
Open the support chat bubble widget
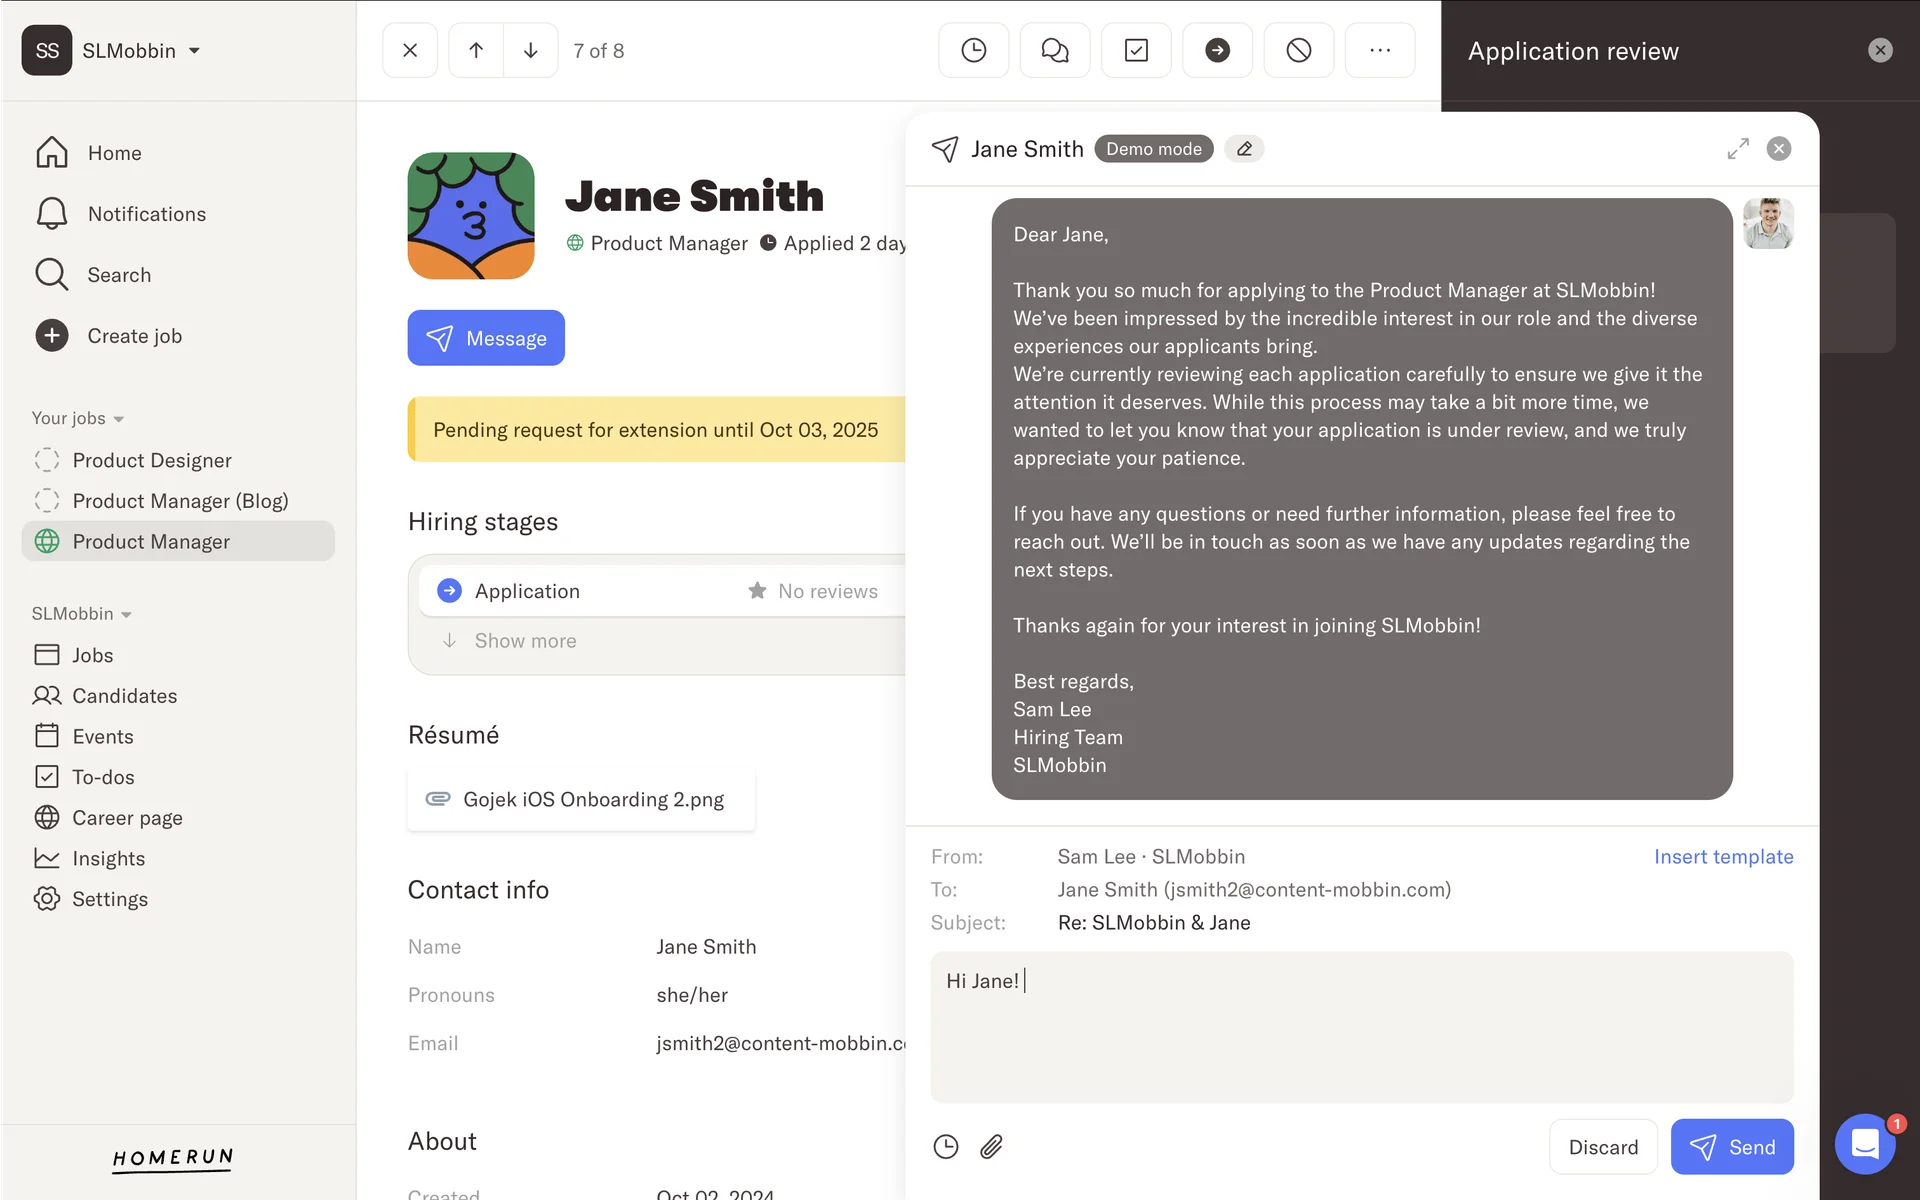1865,1143
